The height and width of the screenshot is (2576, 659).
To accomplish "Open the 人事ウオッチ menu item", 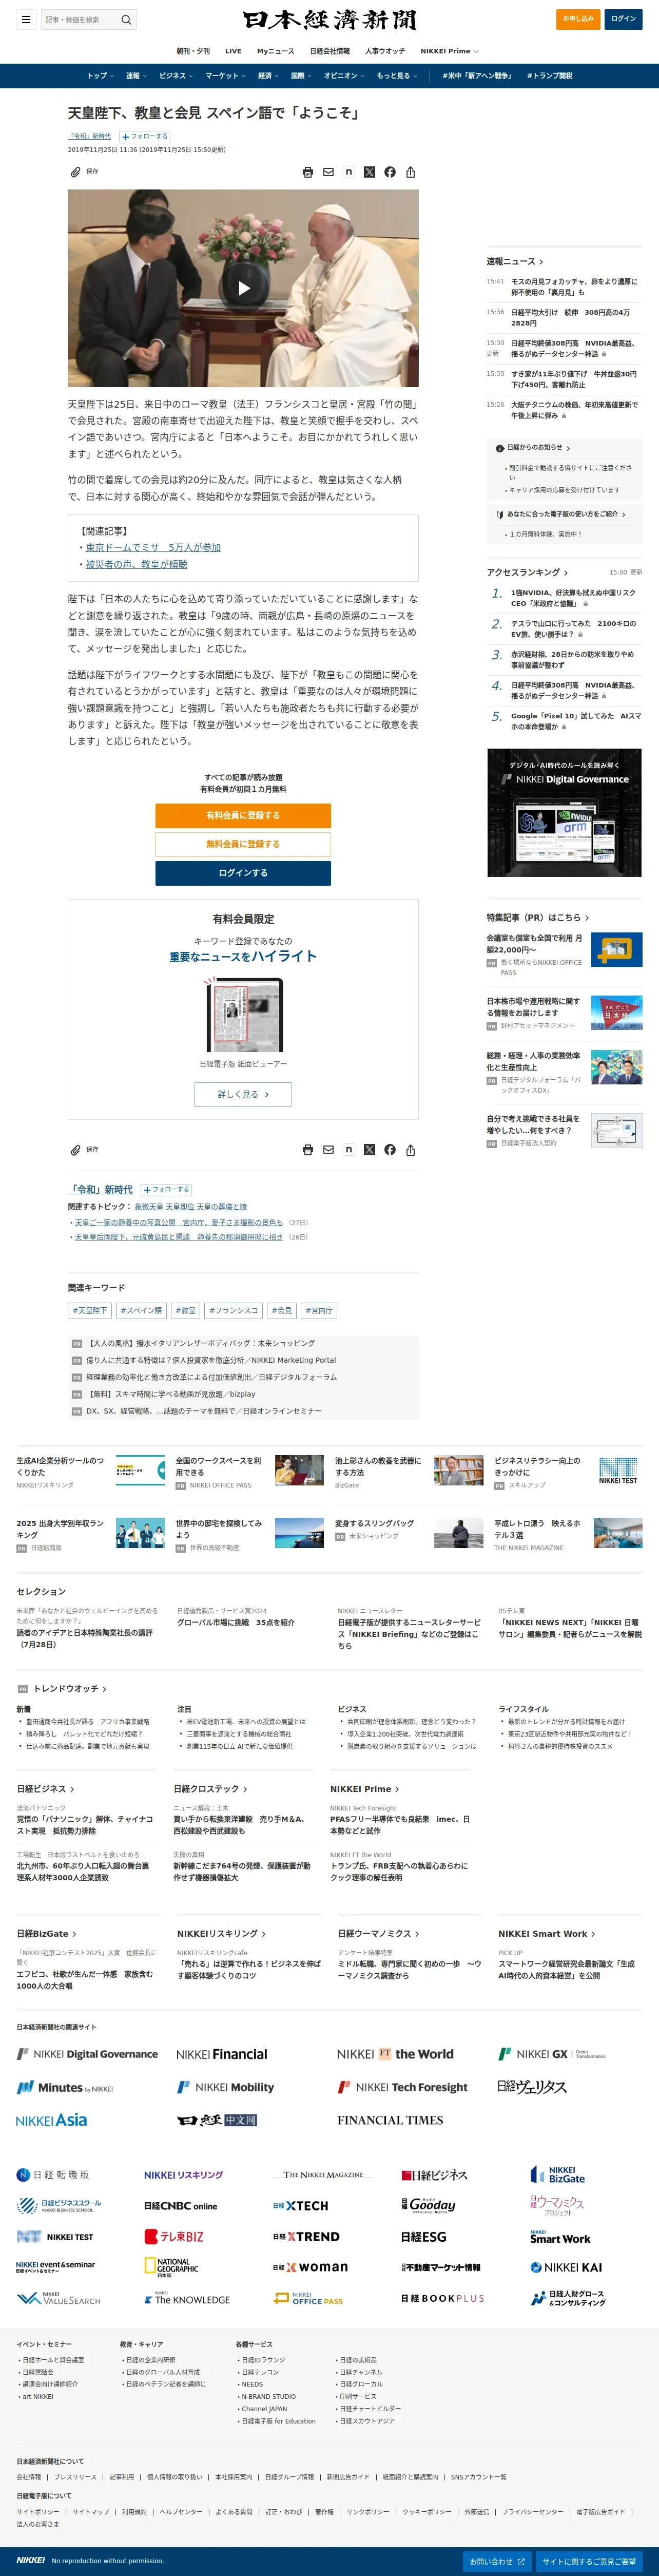I will point(385,51).
